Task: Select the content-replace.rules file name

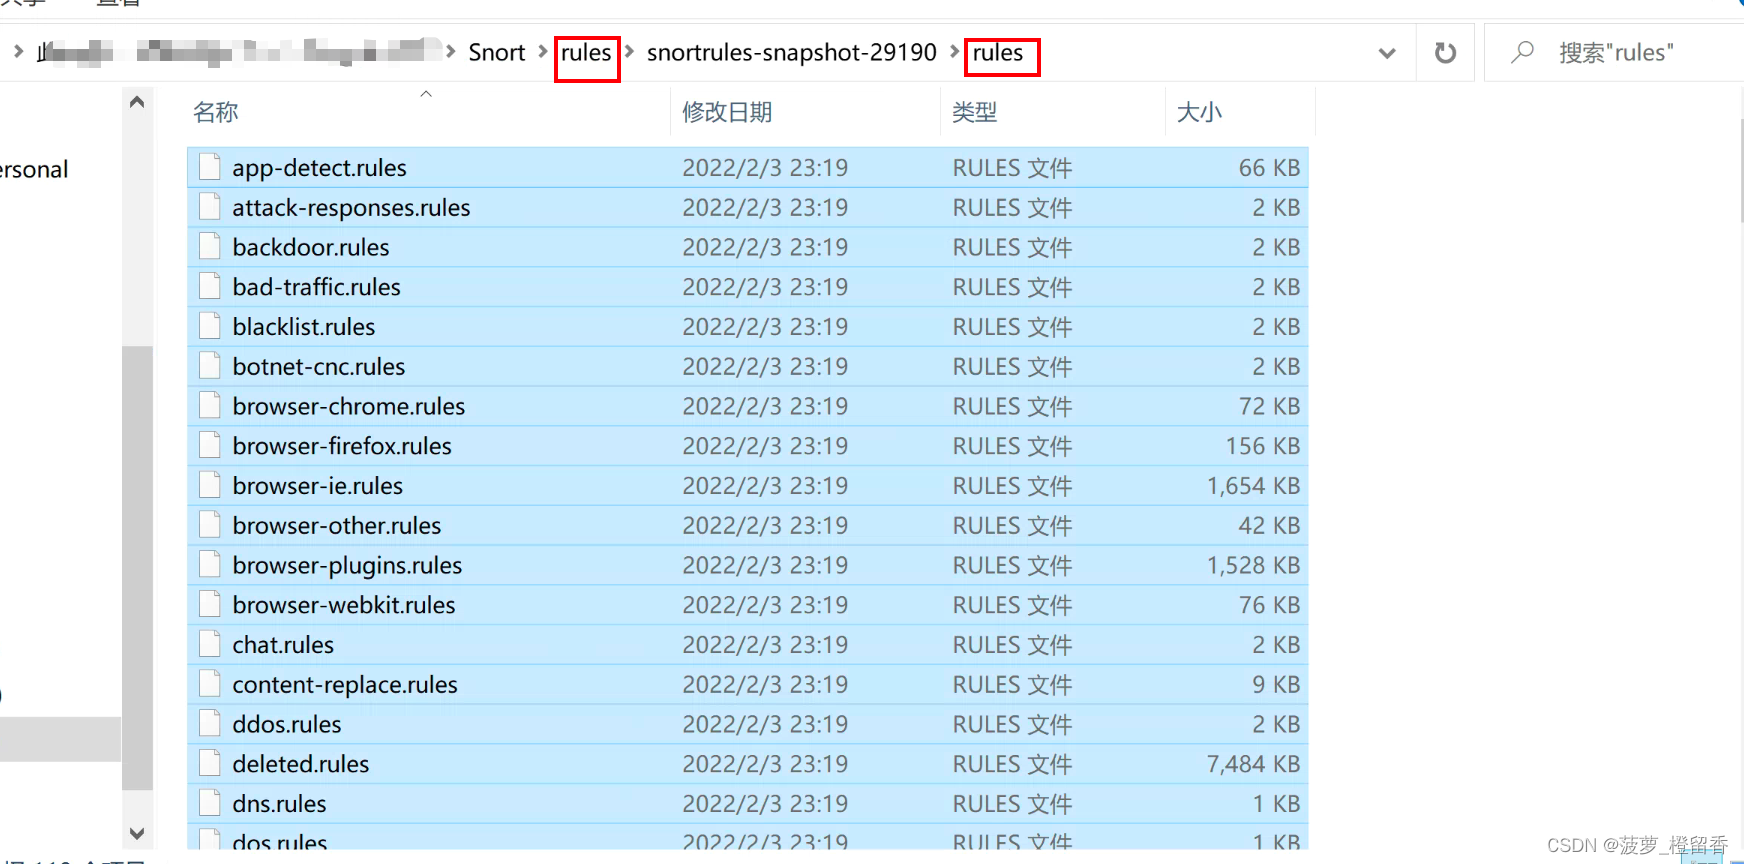Action: [345, 685]
